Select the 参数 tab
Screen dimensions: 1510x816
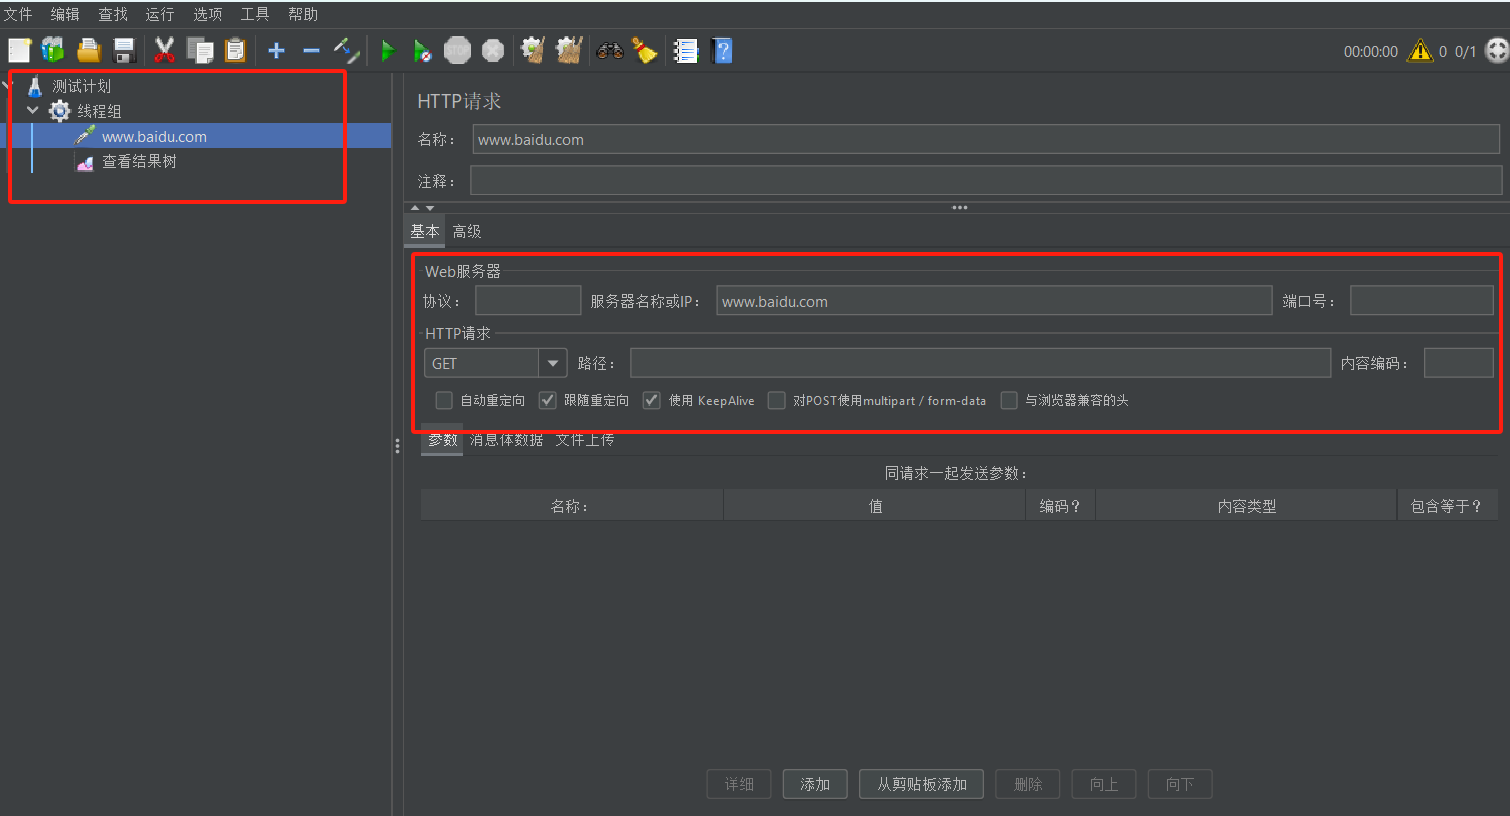coord(442,440)
